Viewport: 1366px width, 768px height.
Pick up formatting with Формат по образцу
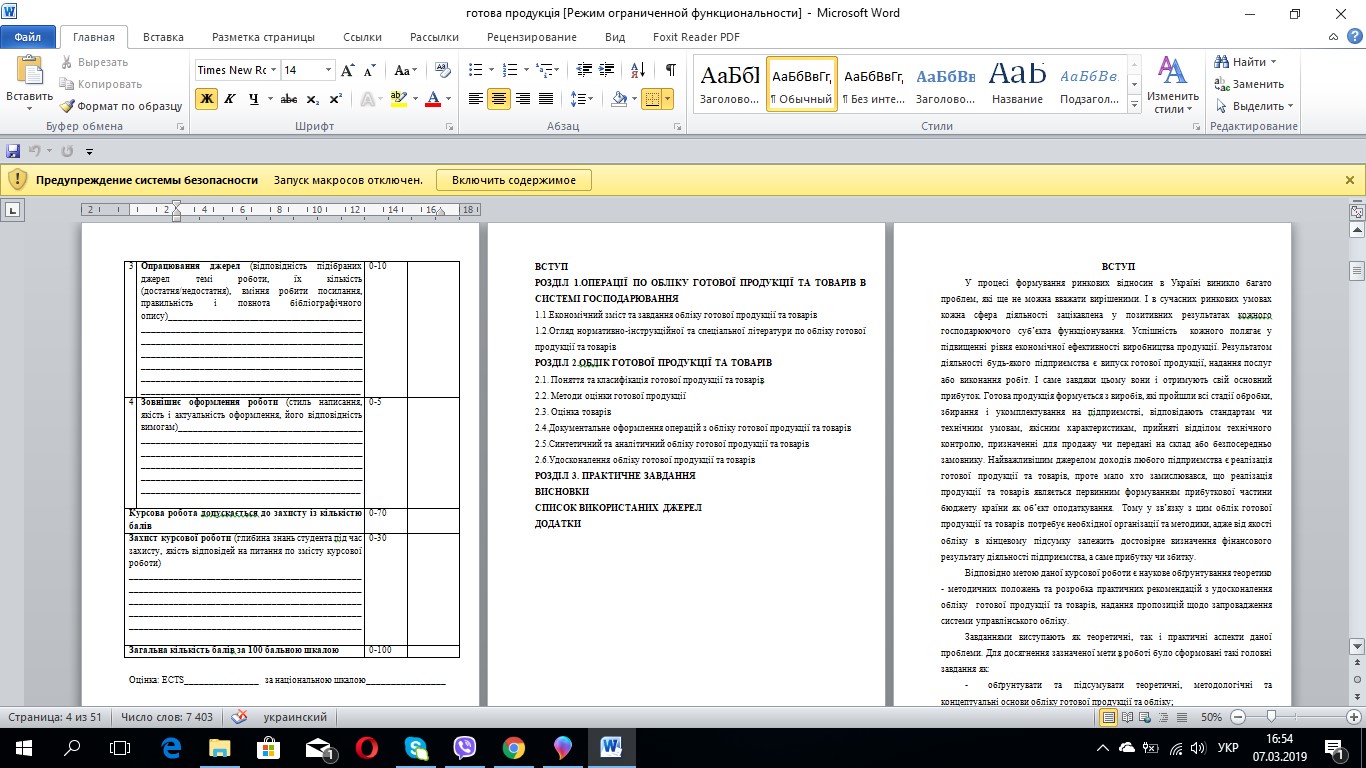(x=120, y=106)
